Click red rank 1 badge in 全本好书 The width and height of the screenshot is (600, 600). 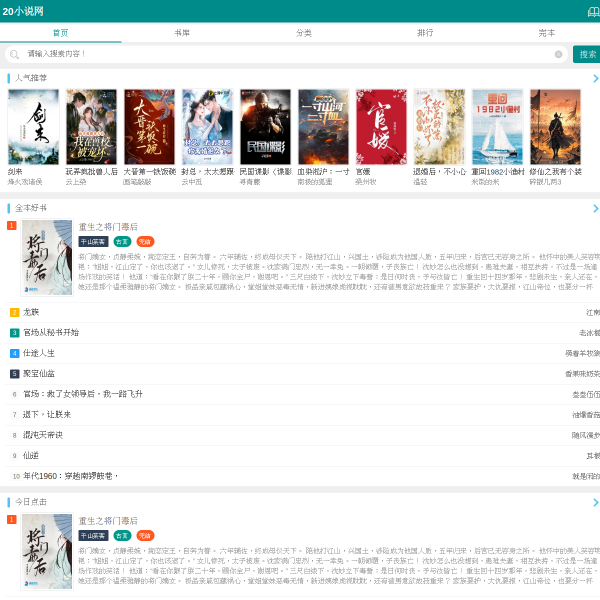tap(11, 226)
